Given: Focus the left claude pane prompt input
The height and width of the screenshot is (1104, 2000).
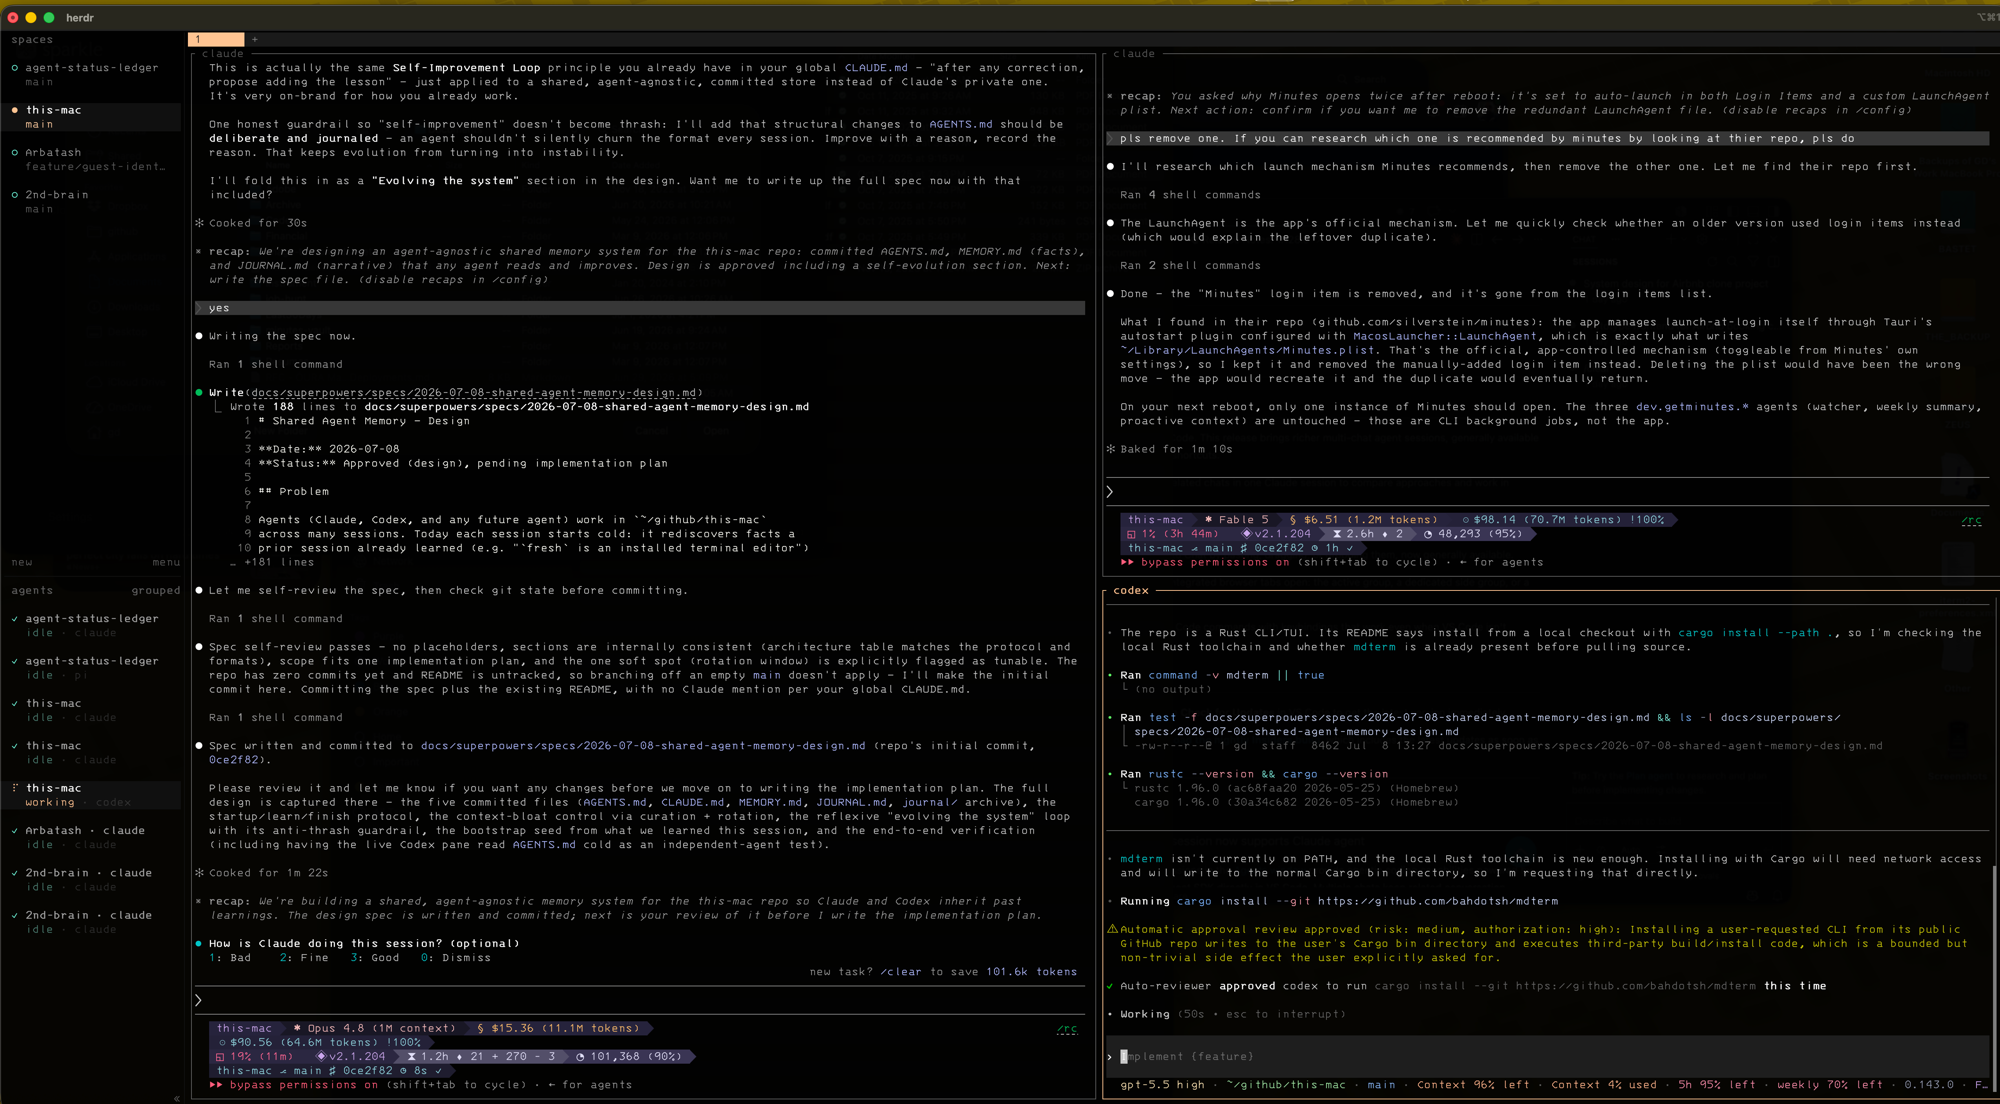Looking at the screenshot, I should [640, 1000].
